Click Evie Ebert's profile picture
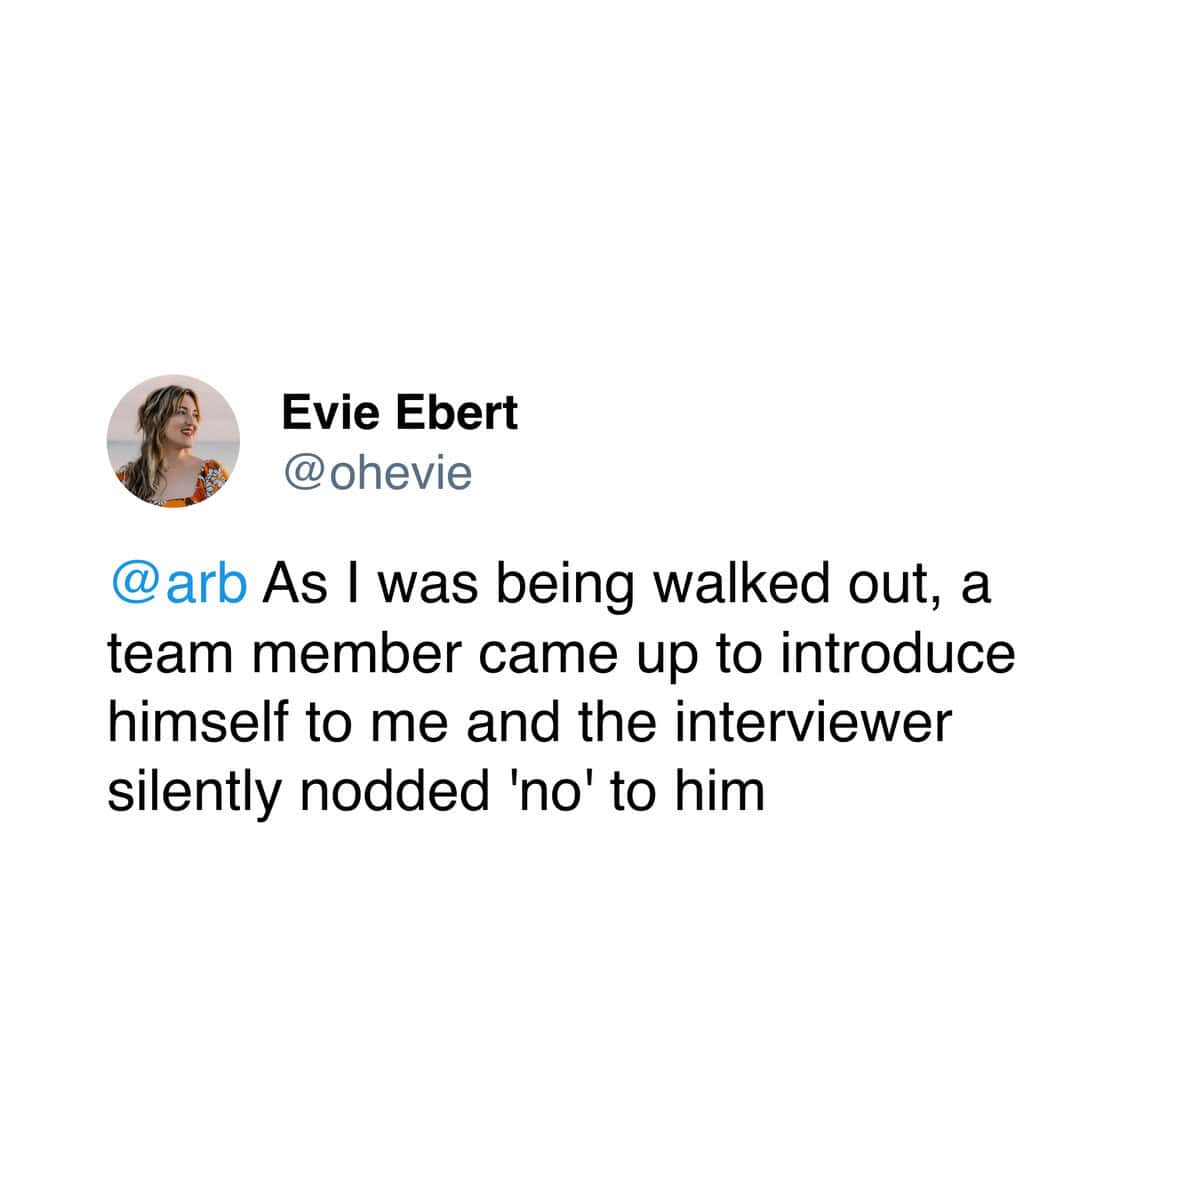The width and height of the screenshot is (1200, 1200). tap(173, 441)
